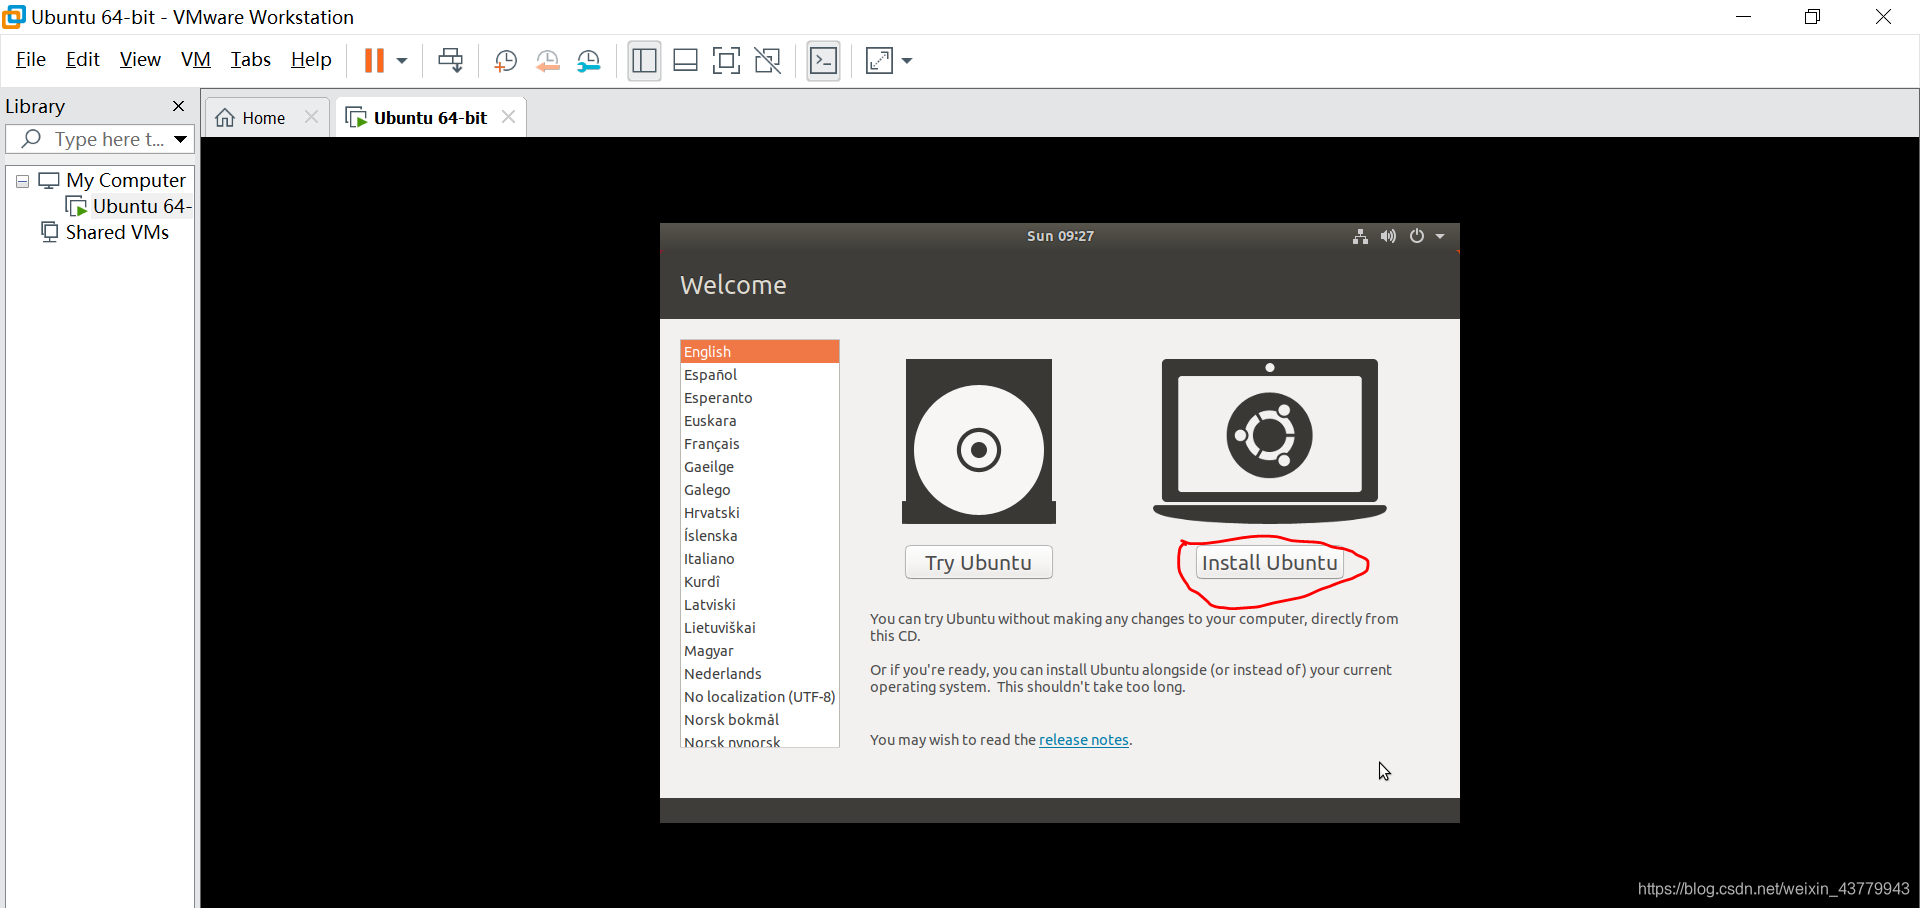Enter full screen mode

click(x=726, y=61)
